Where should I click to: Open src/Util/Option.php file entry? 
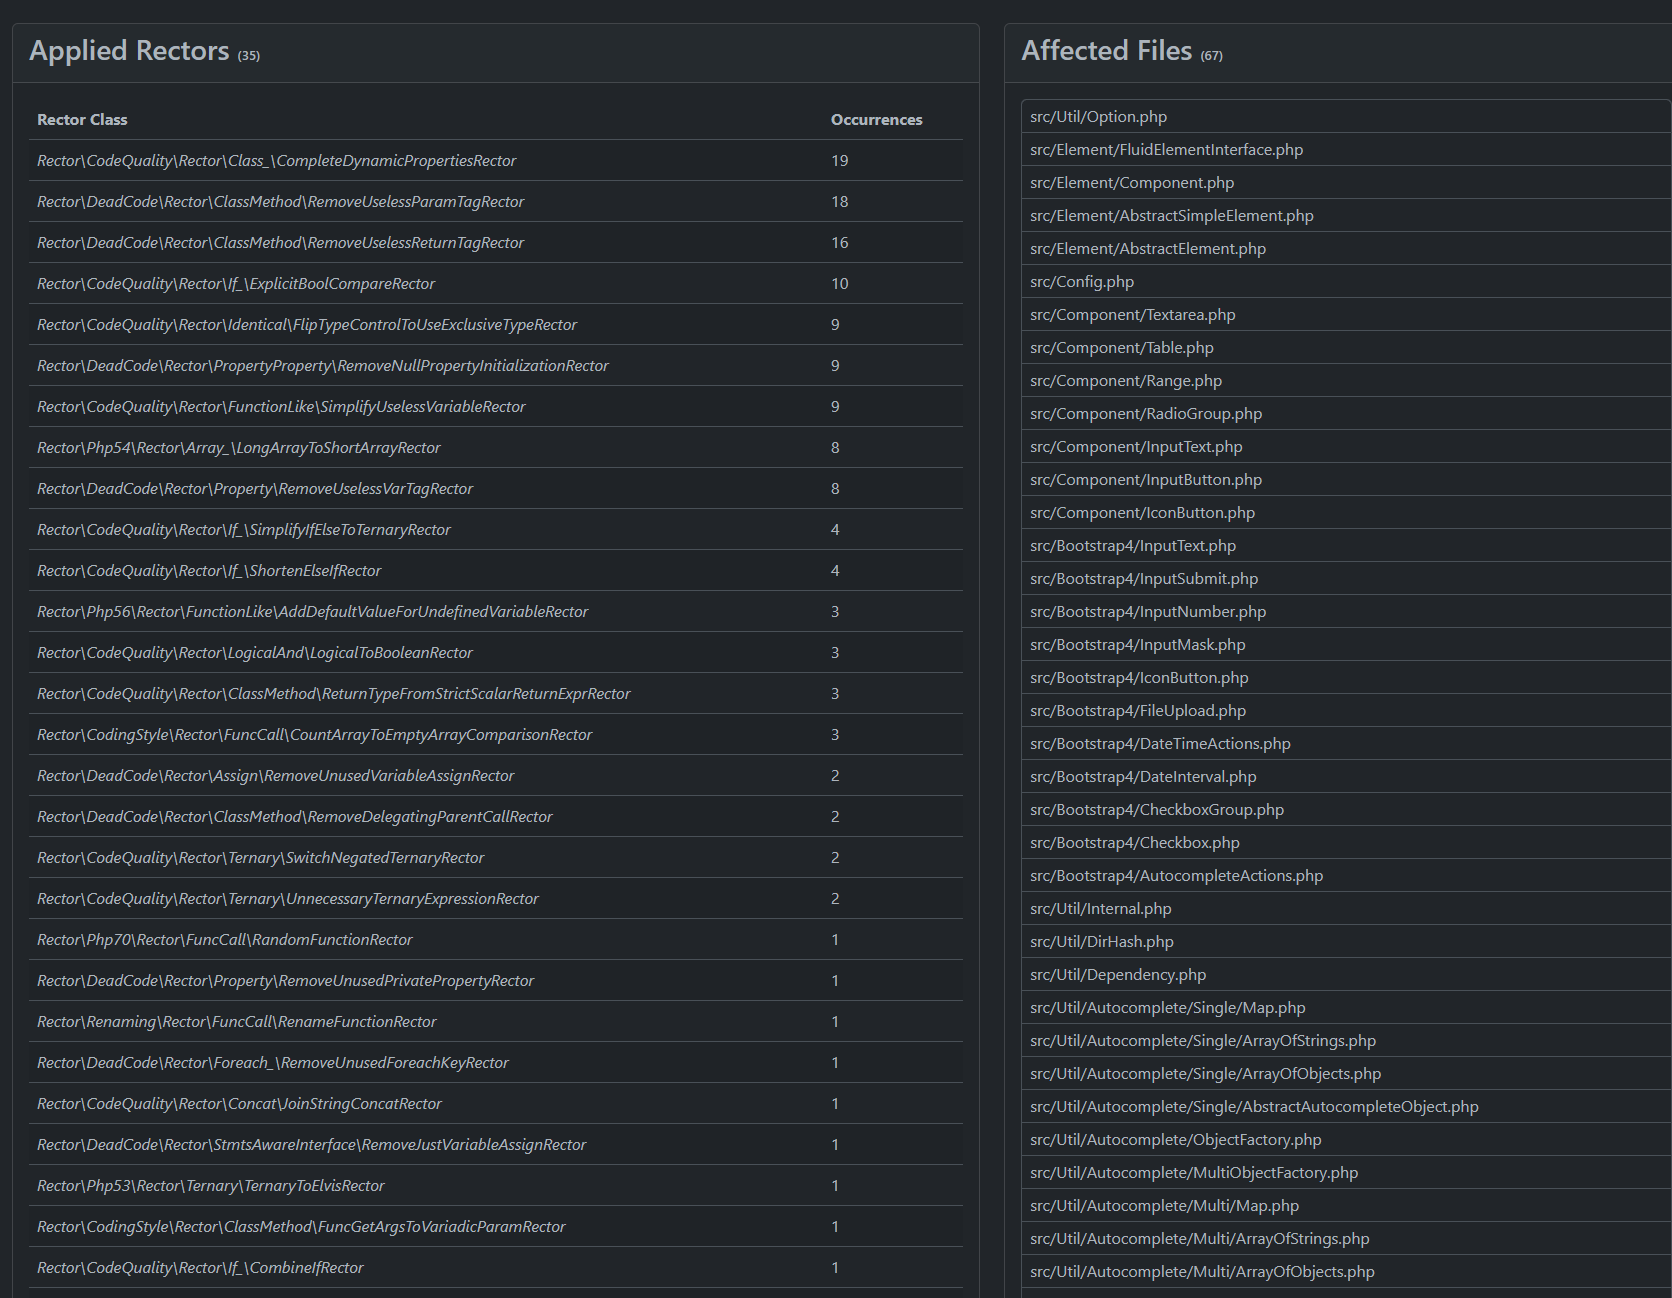[1346, 116]
